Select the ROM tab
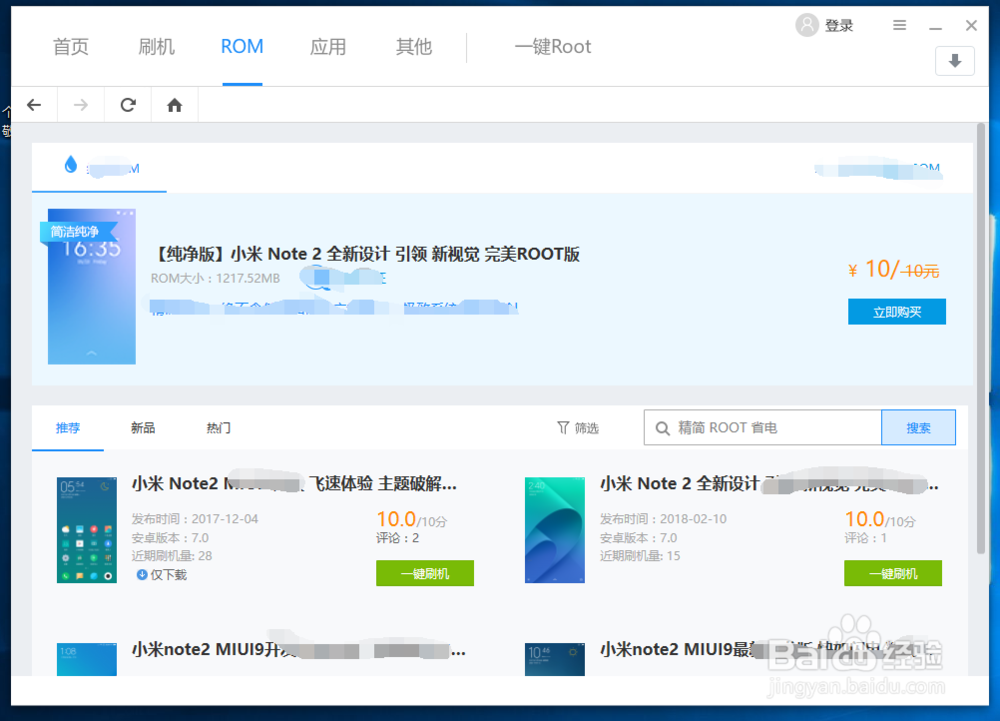Screen dimensions: 1000x721 click(242, 47)
